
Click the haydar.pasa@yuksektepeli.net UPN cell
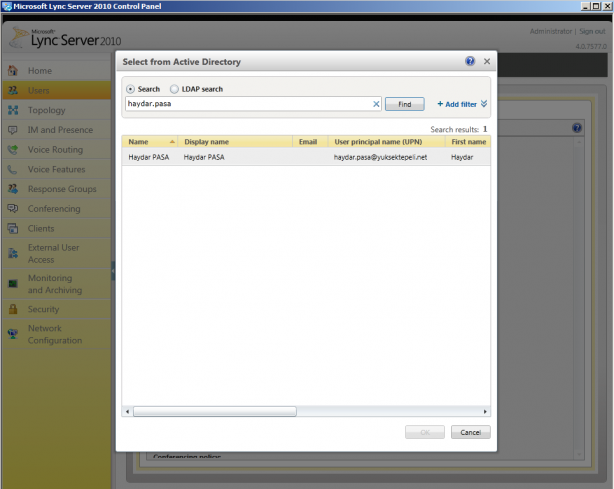pyautogui.click(x=380, y=157)
